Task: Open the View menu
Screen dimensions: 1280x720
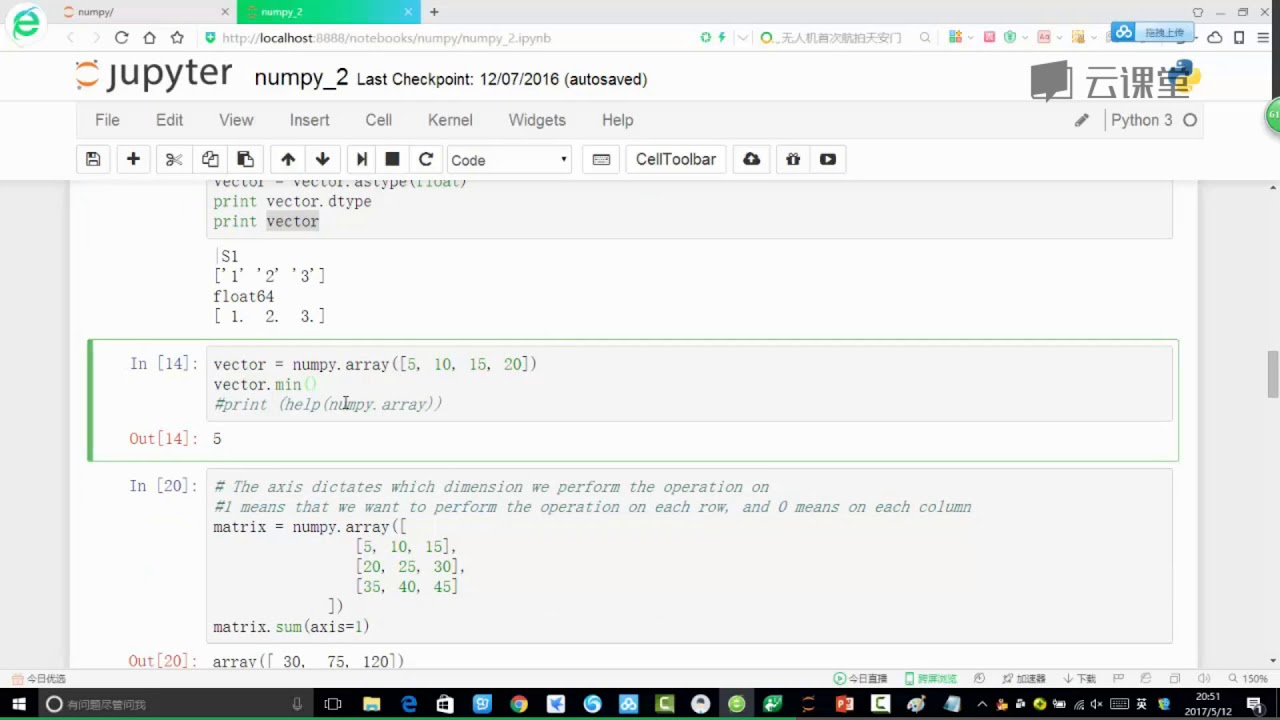Action: click(236, 120)
